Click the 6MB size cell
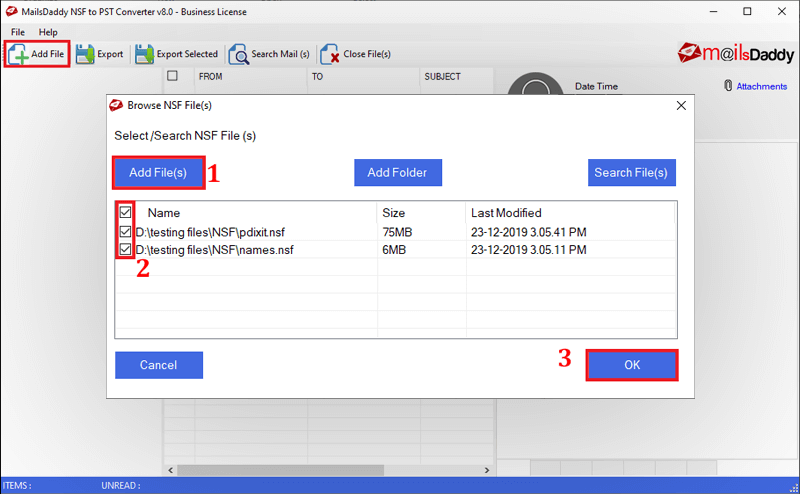The image size is (800, 494). 394,250
